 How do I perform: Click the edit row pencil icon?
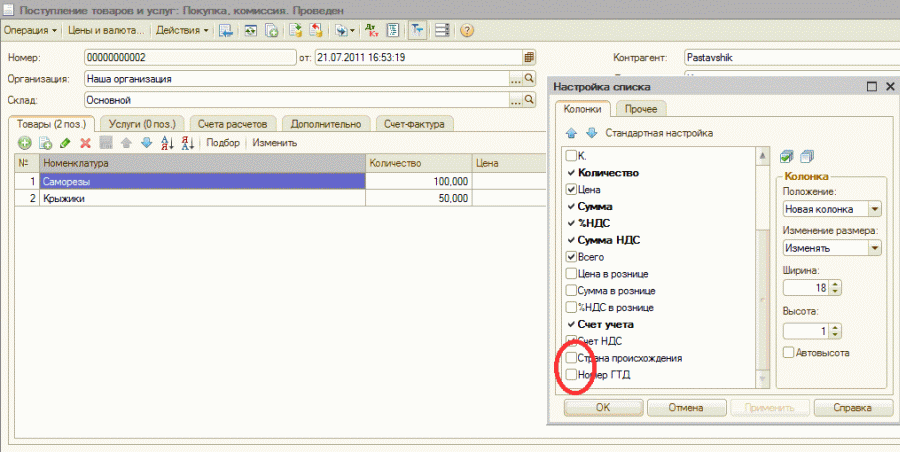pos(65,143)
